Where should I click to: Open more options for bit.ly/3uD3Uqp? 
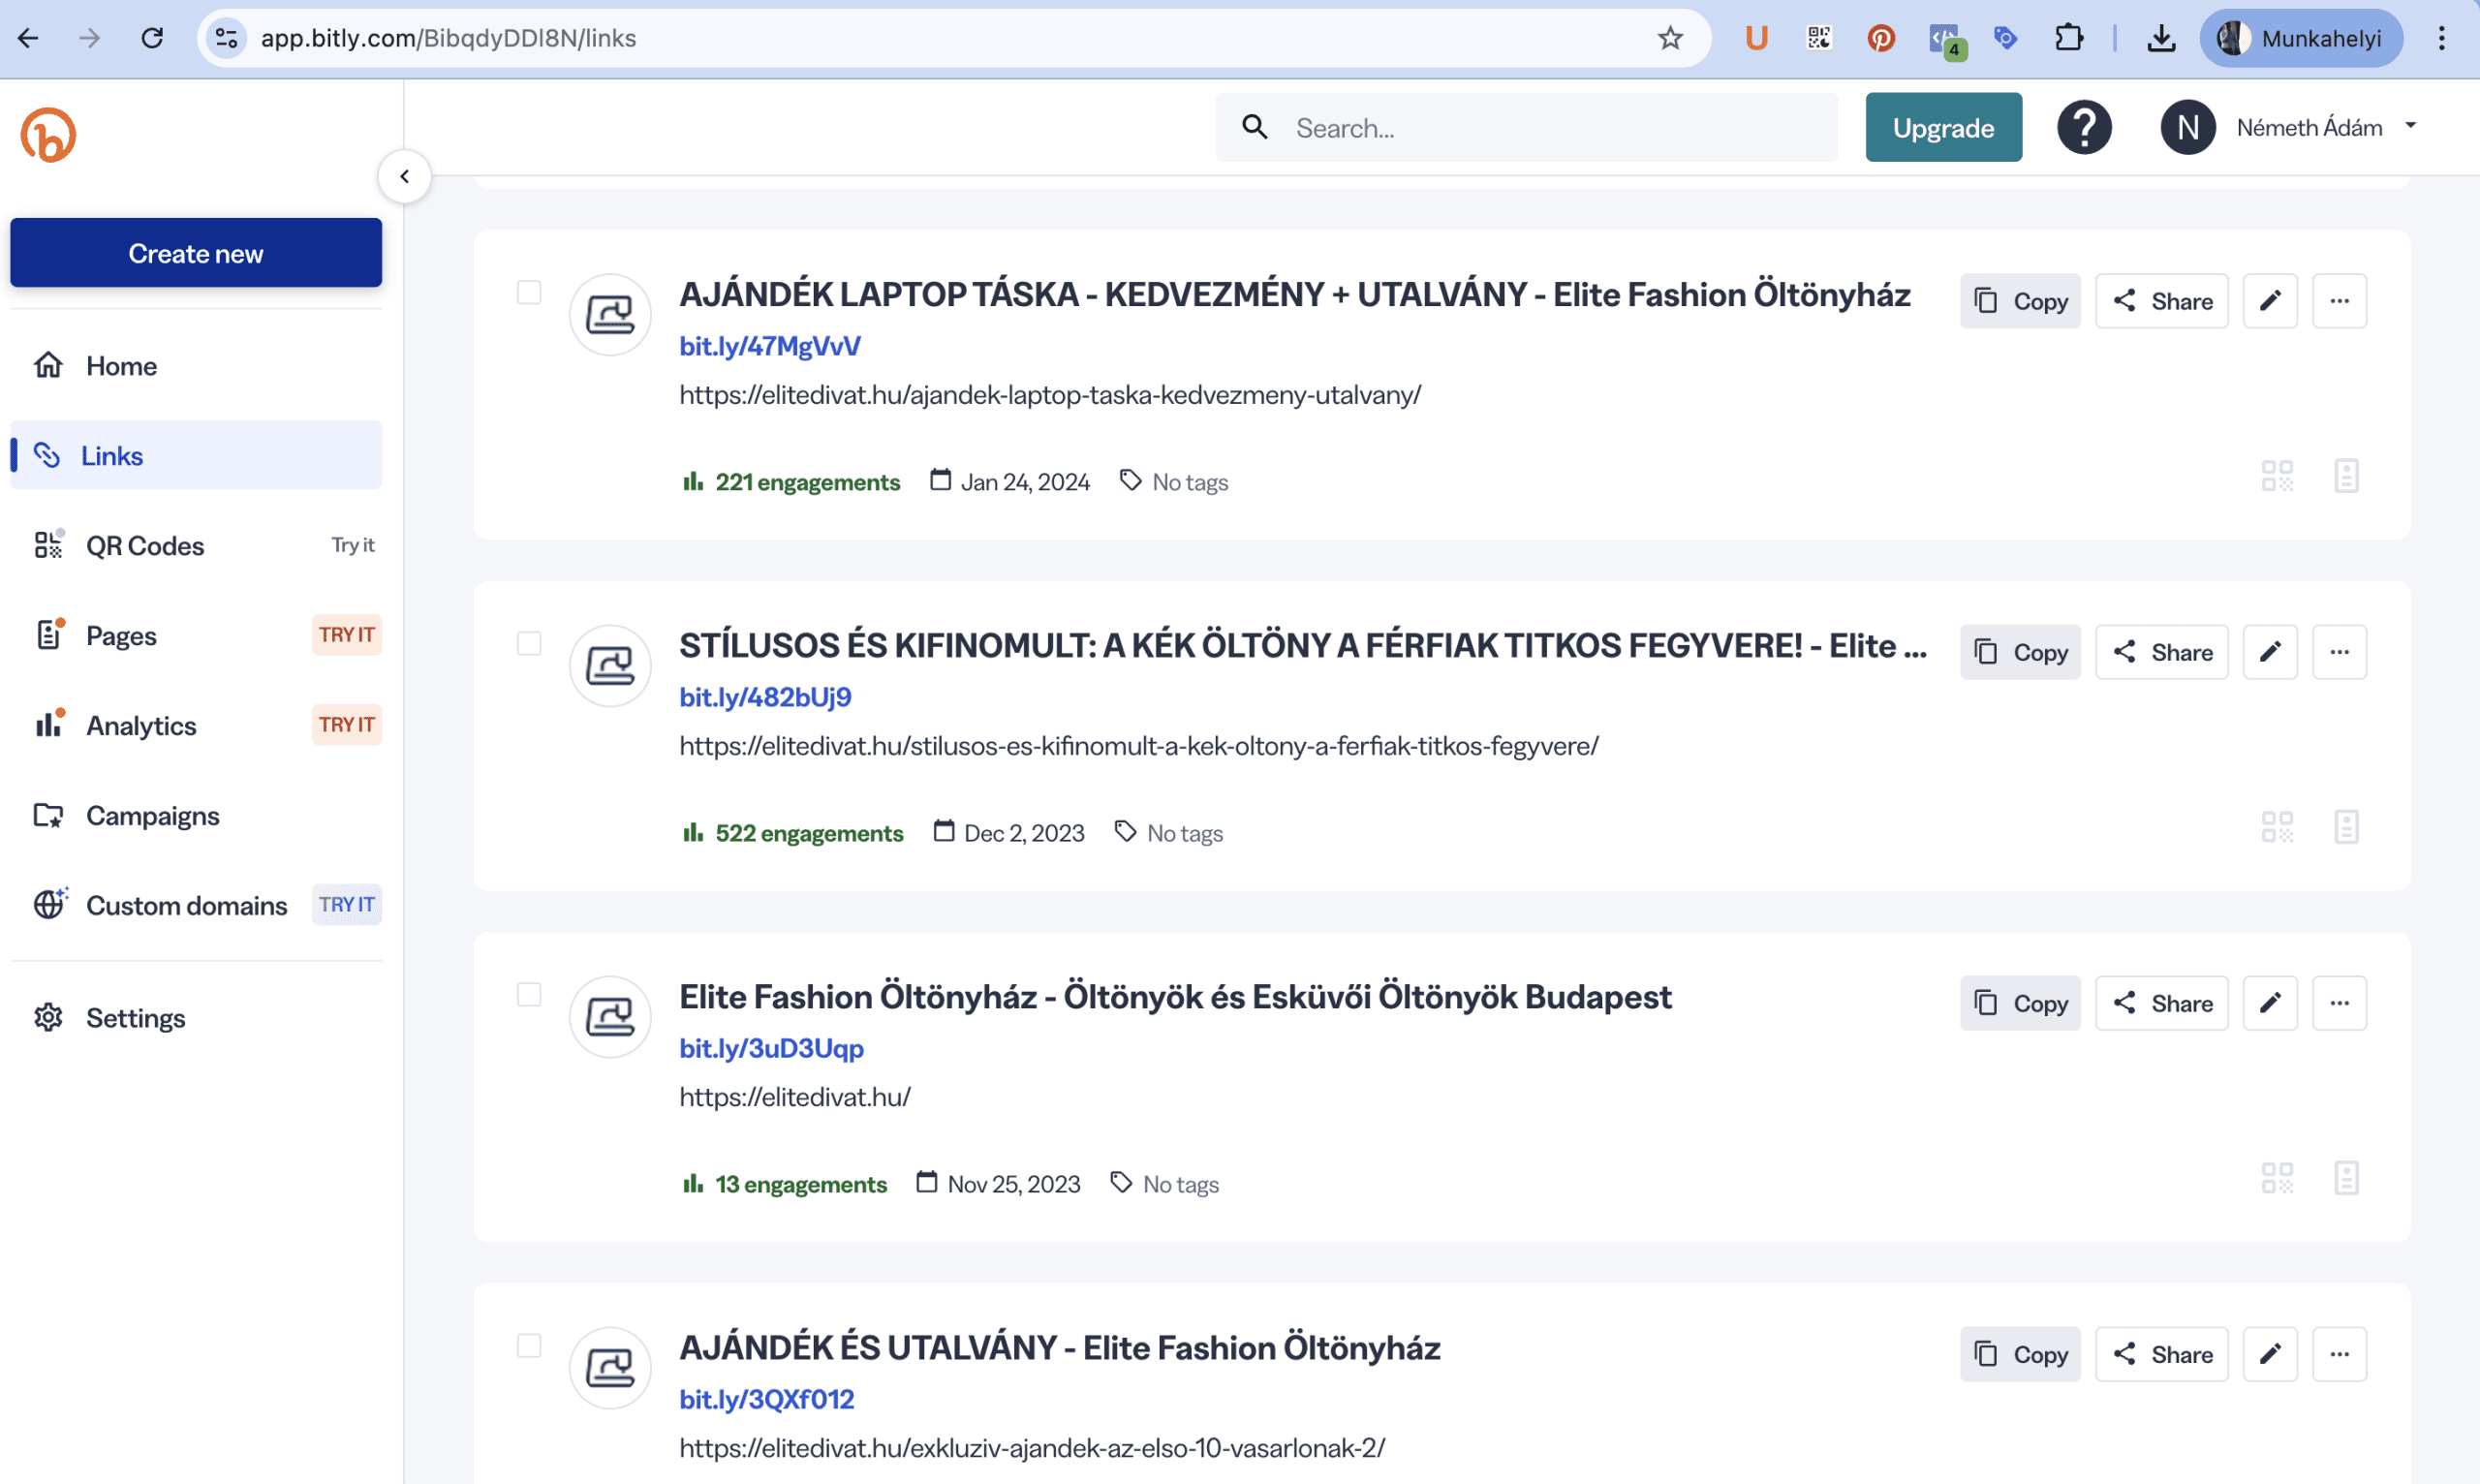tap(2339, 1003)
